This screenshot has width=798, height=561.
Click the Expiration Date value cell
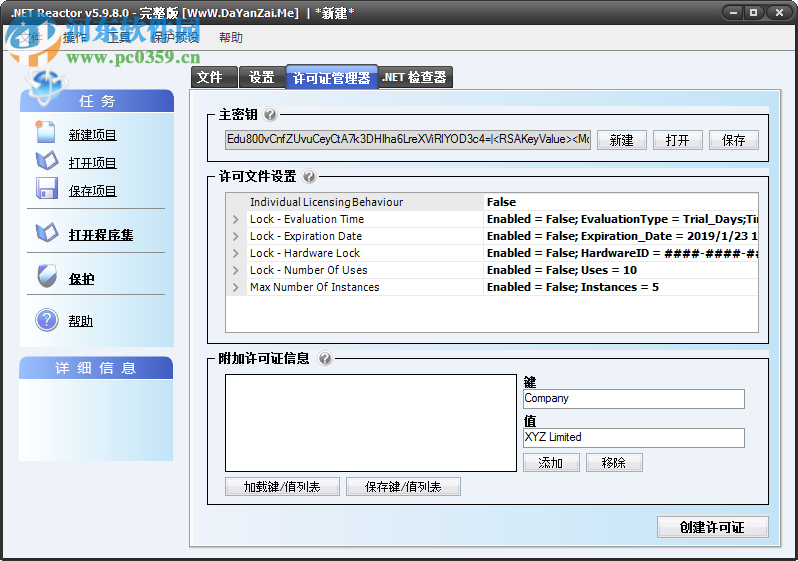(621, 236)
